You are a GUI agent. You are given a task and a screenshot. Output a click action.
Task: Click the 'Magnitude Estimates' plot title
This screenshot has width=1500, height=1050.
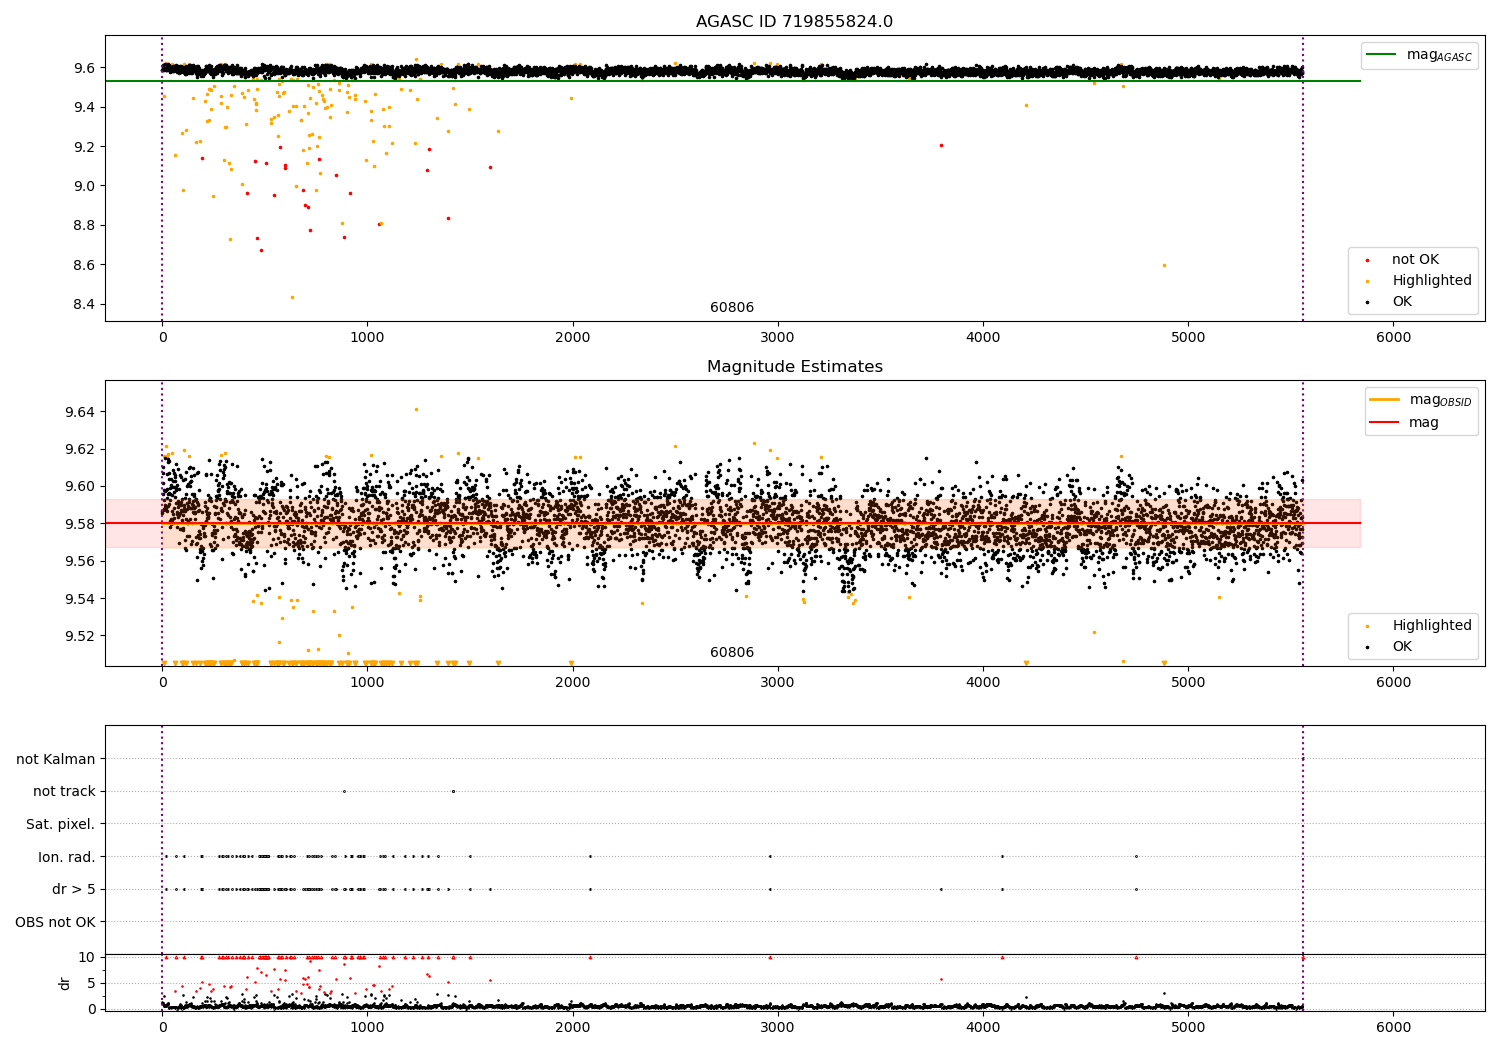tap(794, 367)
